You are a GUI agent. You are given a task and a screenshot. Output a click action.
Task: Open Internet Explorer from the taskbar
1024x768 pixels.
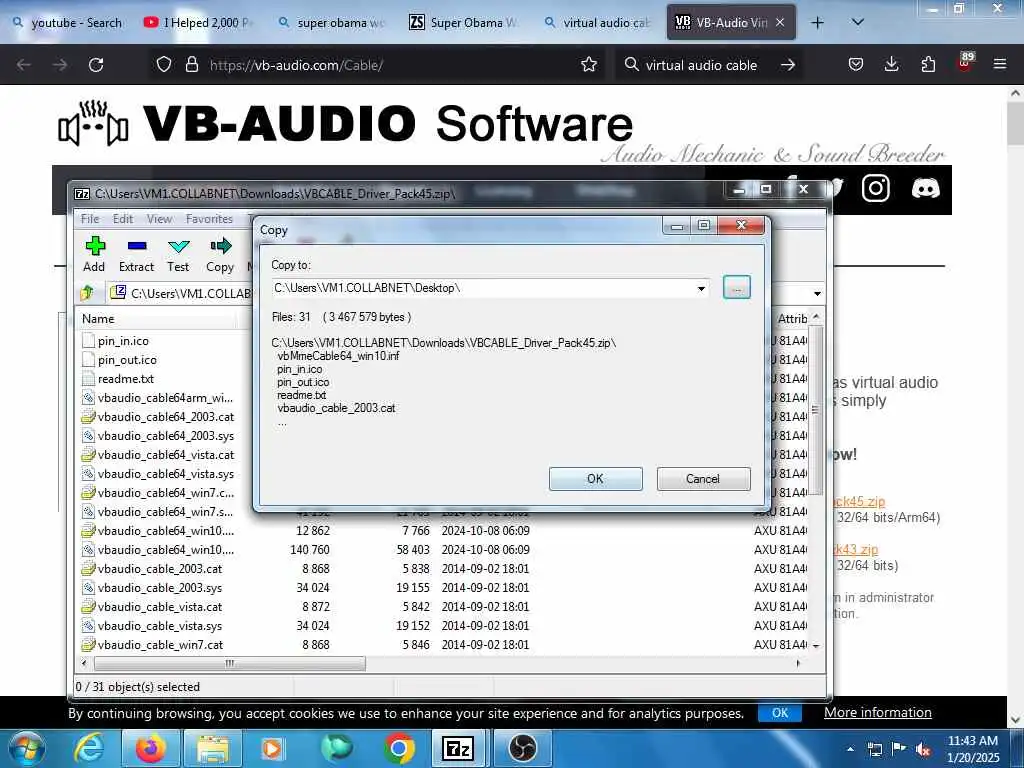pyautogui.click(x=89, y=749)
